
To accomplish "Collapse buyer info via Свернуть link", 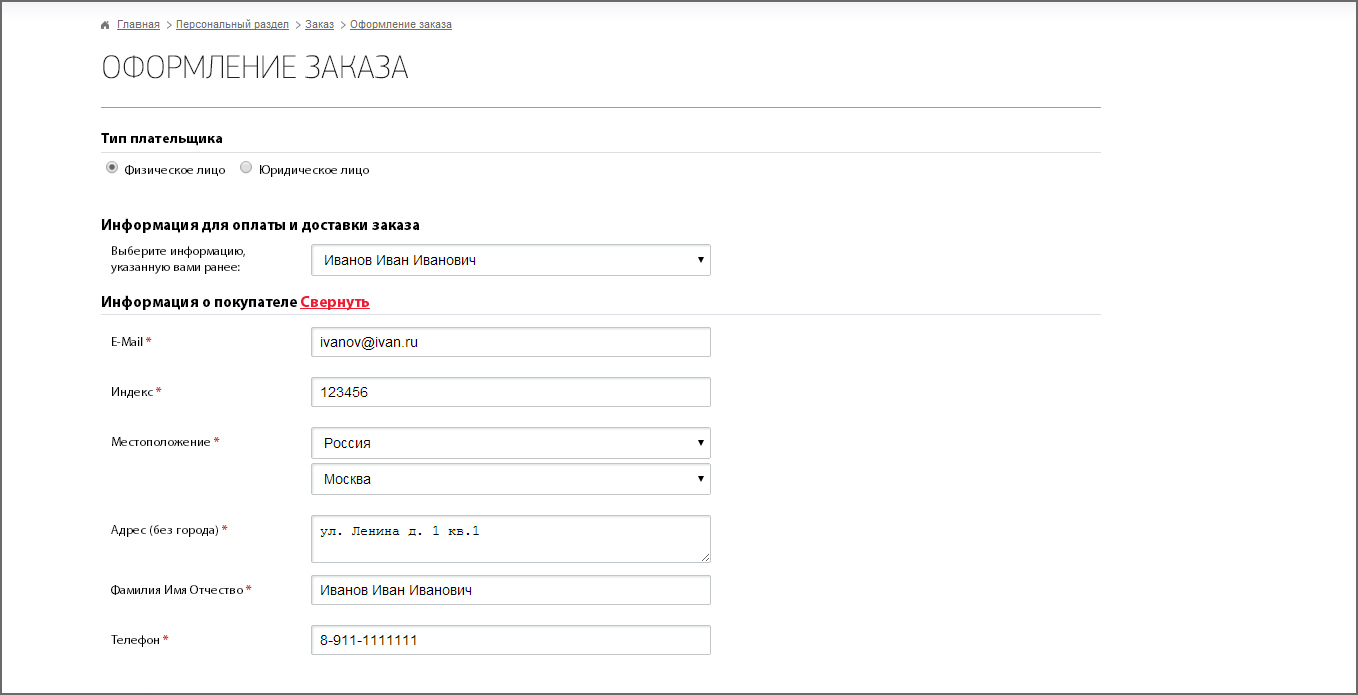I will [335, 302].
